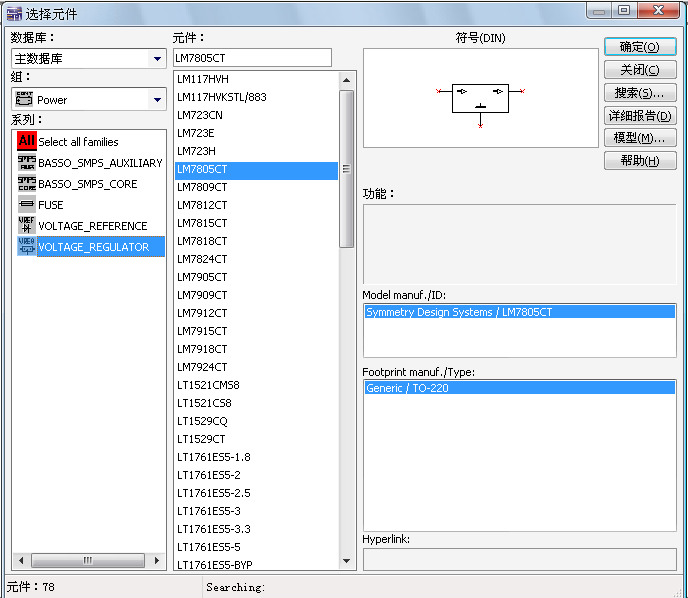Viewport: 688px width, 598px height.
Task: Open the 数据库 dropdown list
Action: pyautogui.click(x=157, y=59)
